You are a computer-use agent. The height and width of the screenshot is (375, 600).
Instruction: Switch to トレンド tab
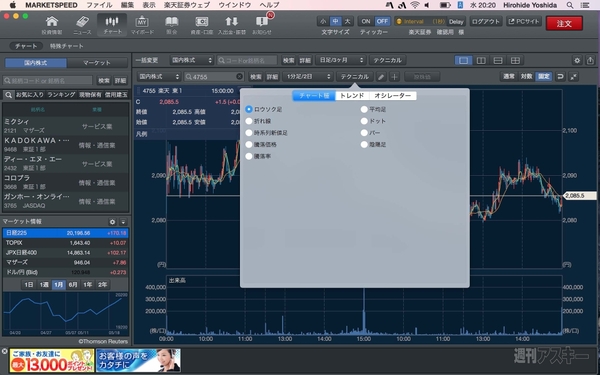coord(352,96)
